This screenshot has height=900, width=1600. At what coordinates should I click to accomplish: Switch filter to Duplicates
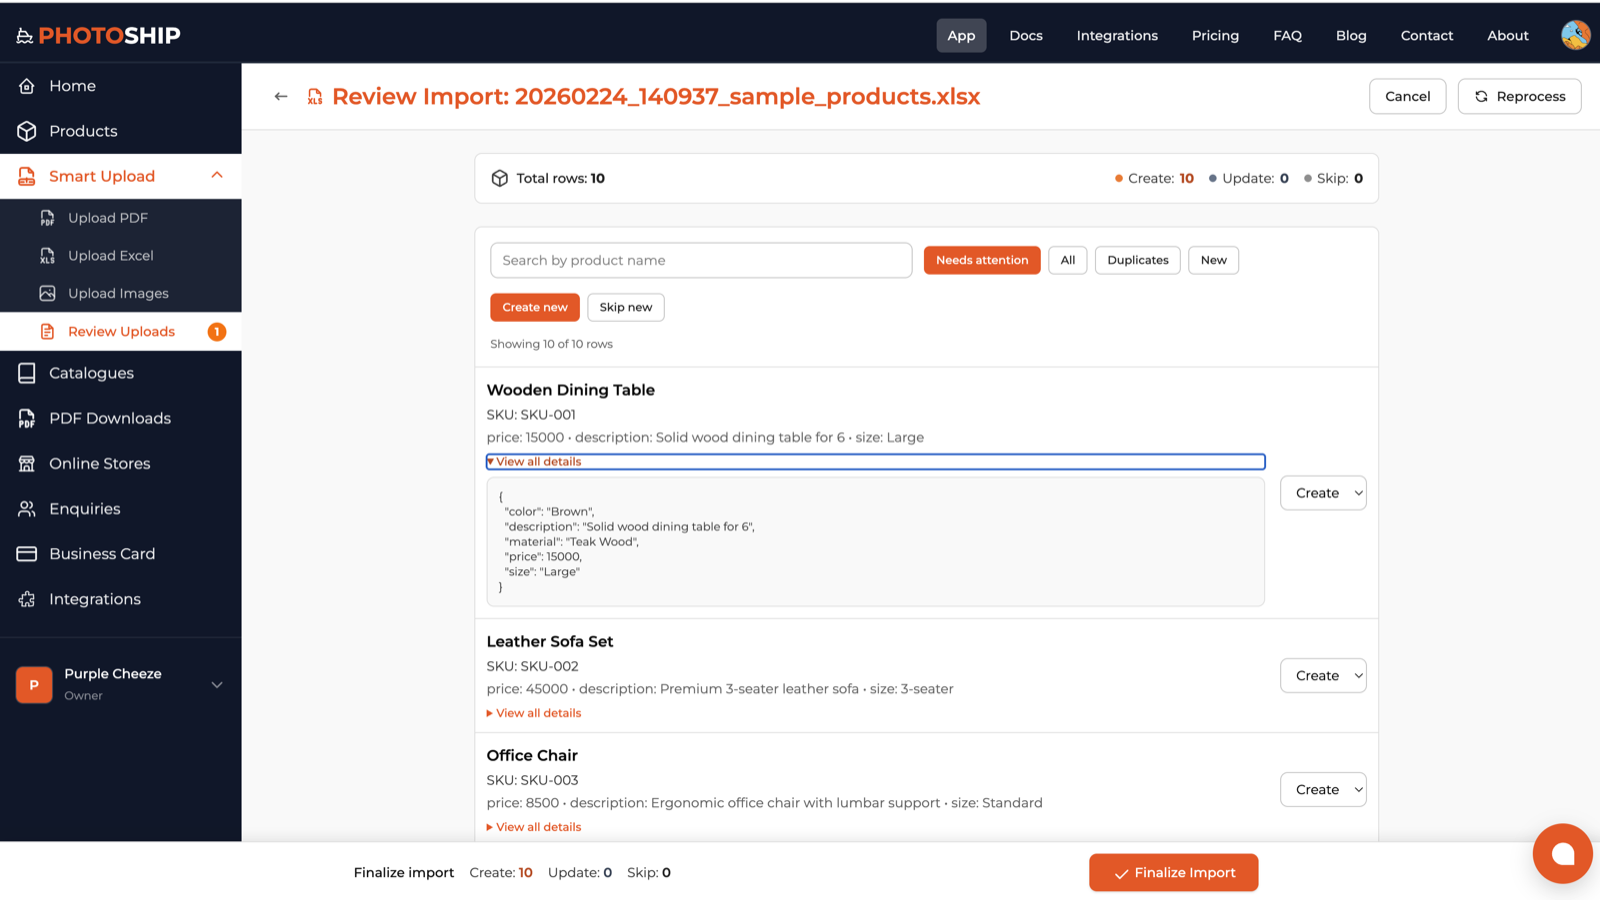coord(1137,260)
